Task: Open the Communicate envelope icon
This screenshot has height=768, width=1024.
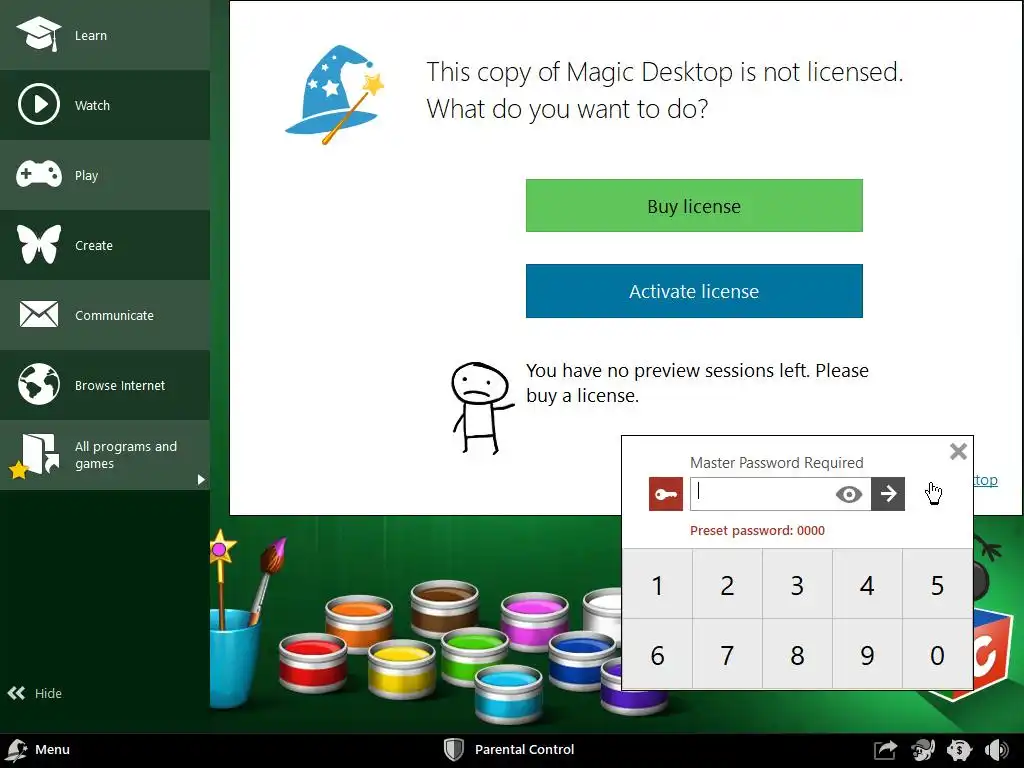Action: tap(39, 314)
